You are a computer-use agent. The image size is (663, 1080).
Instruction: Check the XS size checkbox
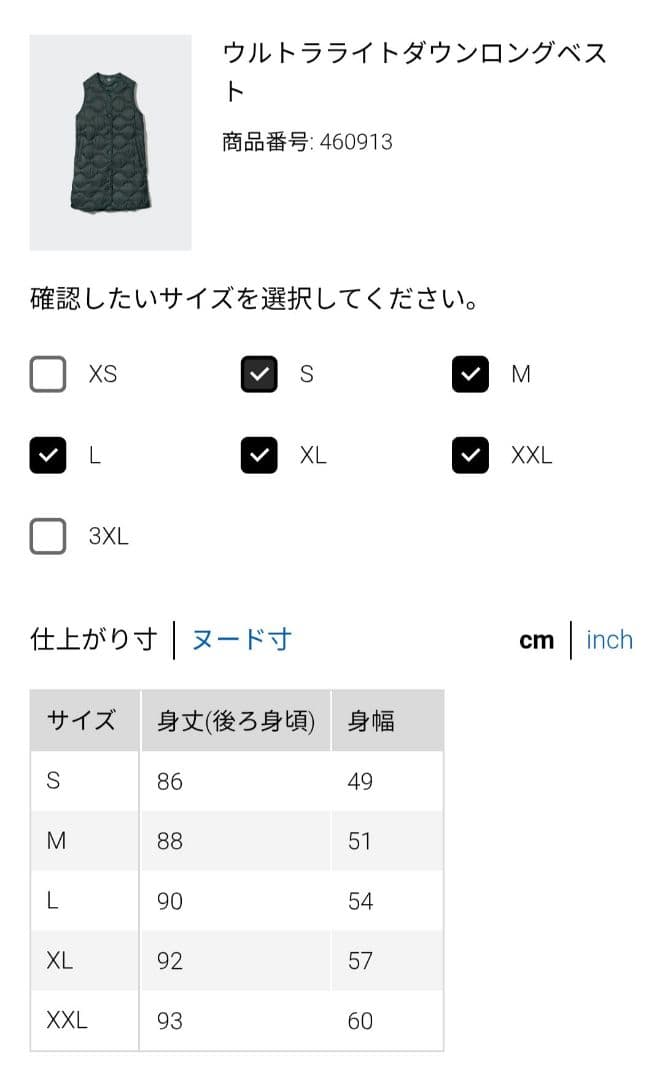[47, 374]
